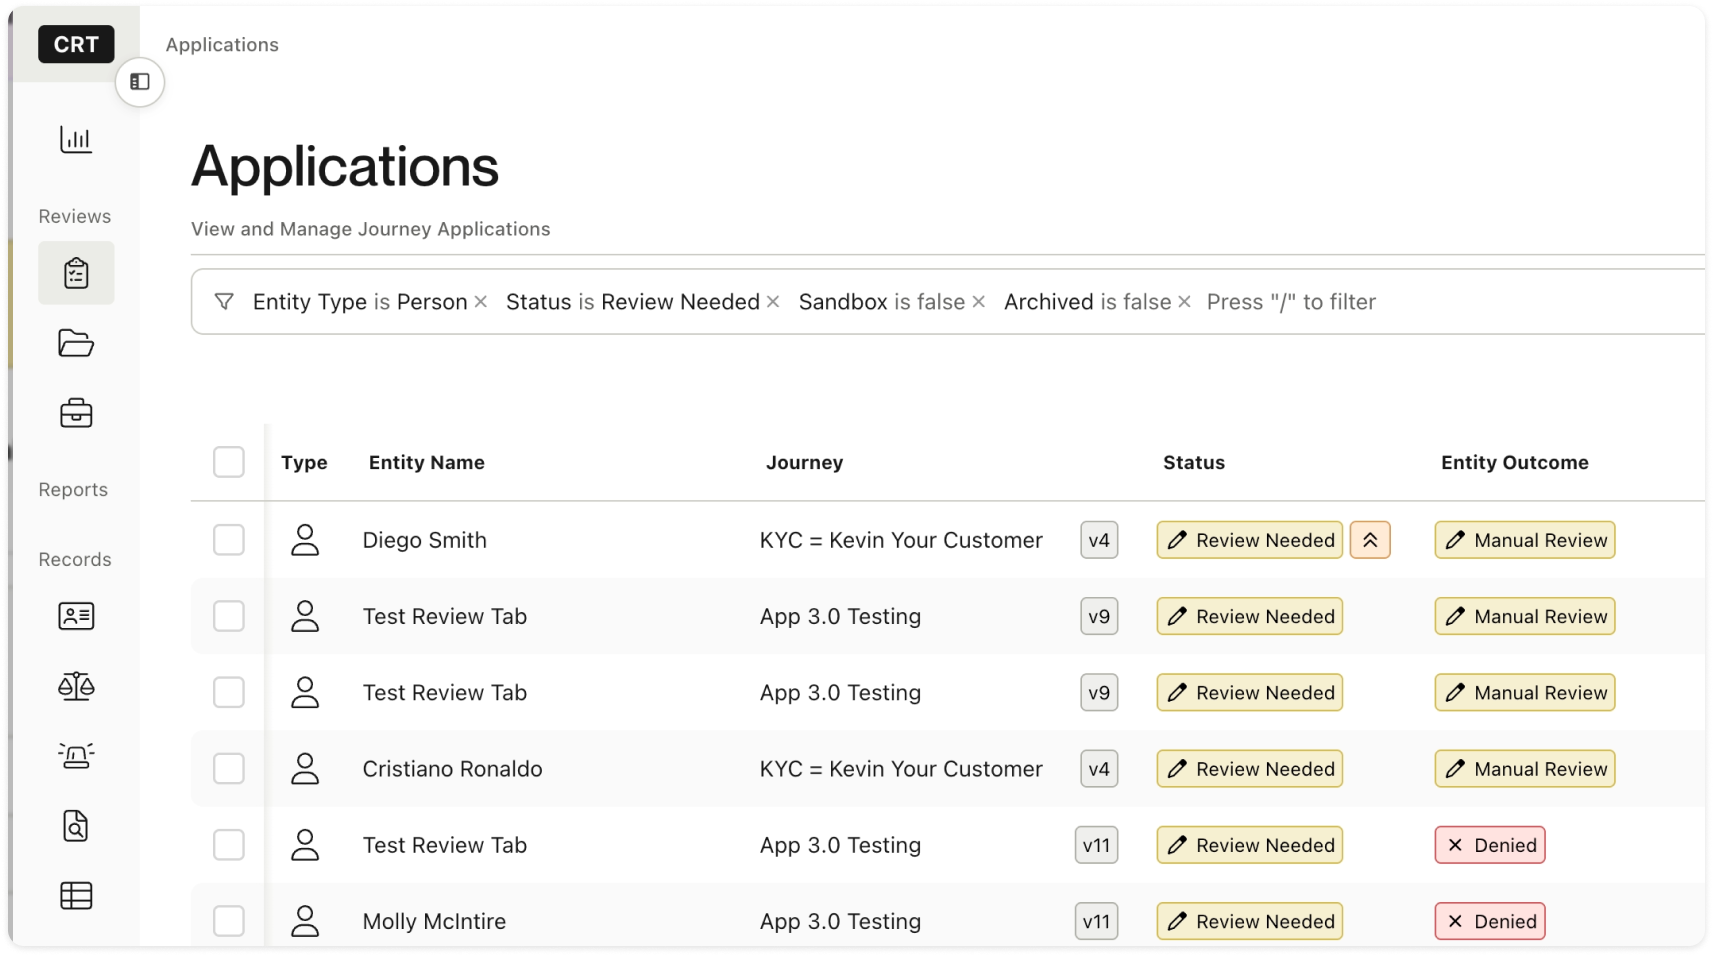The width and height of the screenshot is (1713, 956).
Task: Click the person icon for Cristiano Ronaldo
Action: pos(305,769)
